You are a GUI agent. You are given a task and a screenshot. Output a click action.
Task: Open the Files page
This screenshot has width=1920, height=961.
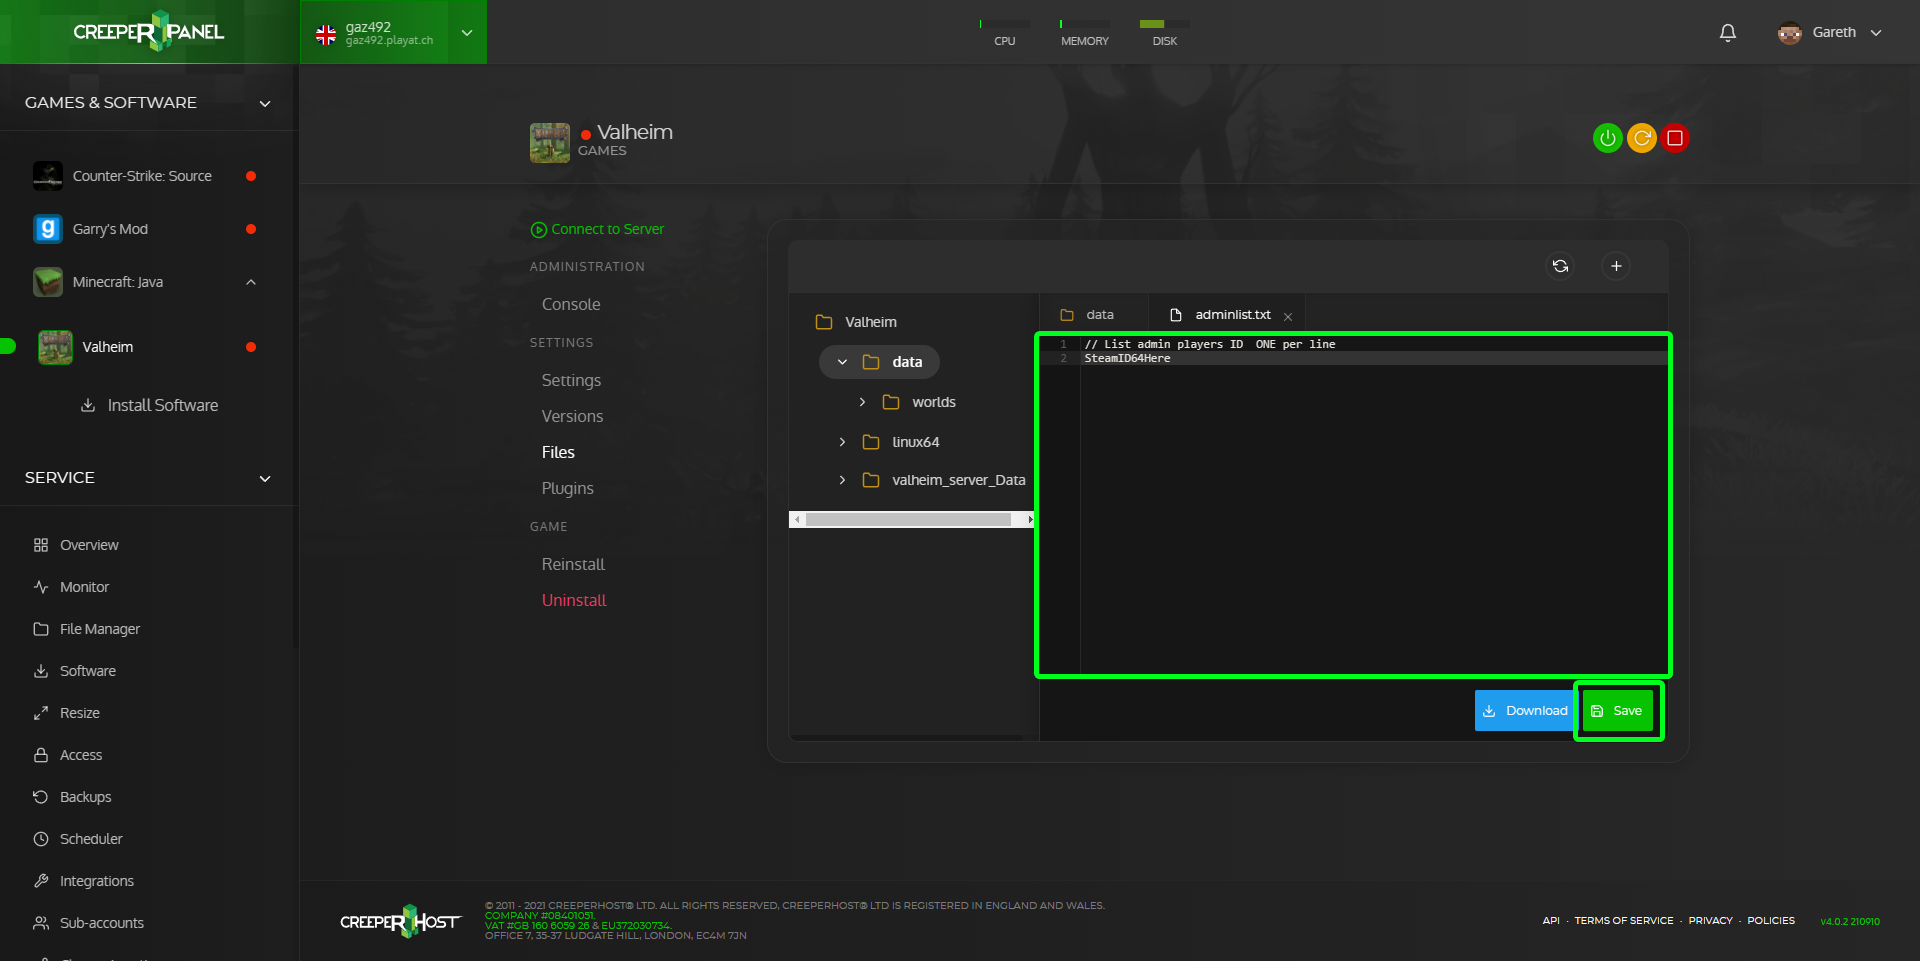558,452
